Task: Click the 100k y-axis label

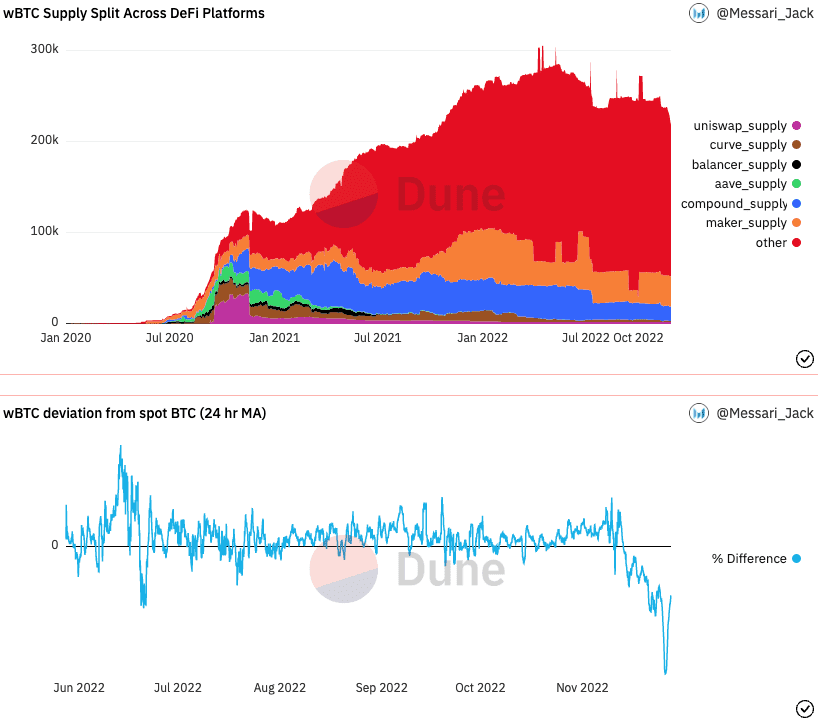Action: pyautogui.click(x=44, y=231)
